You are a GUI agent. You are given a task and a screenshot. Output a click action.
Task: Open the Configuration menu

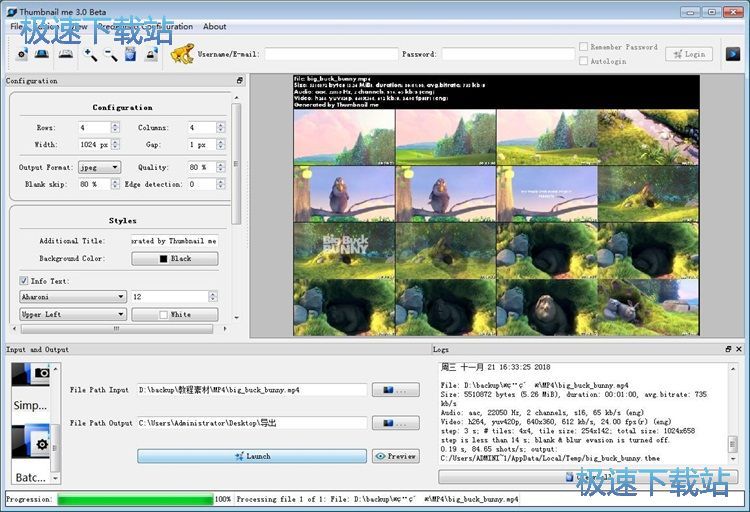(x=167, y=26)
